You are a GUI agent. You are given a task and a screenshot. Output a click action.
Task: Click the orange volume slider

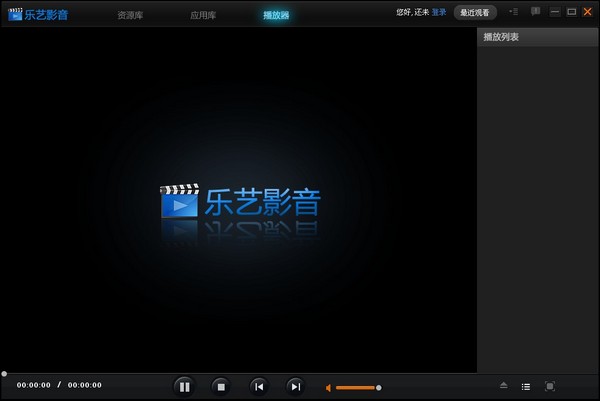click(x=355, y=387)
